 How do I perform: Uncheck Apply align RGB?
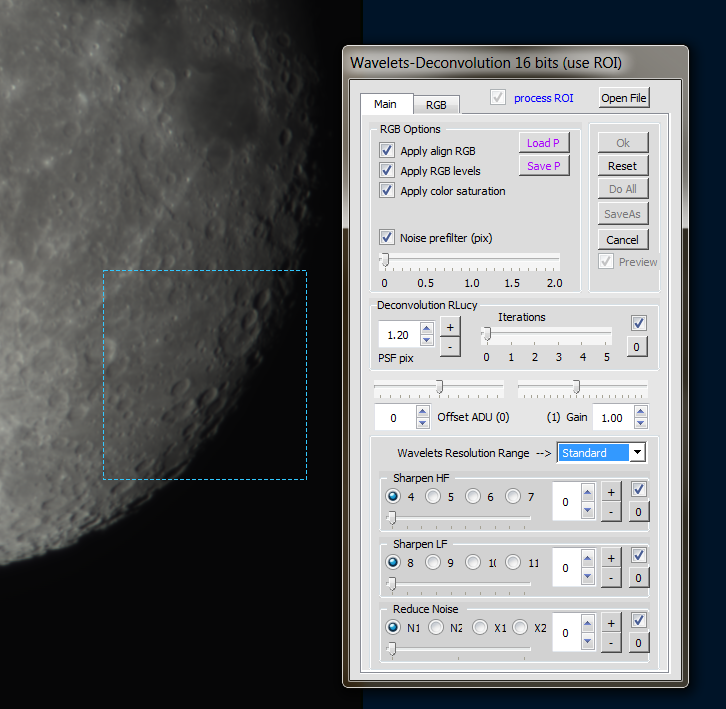(x=387, y=150)
